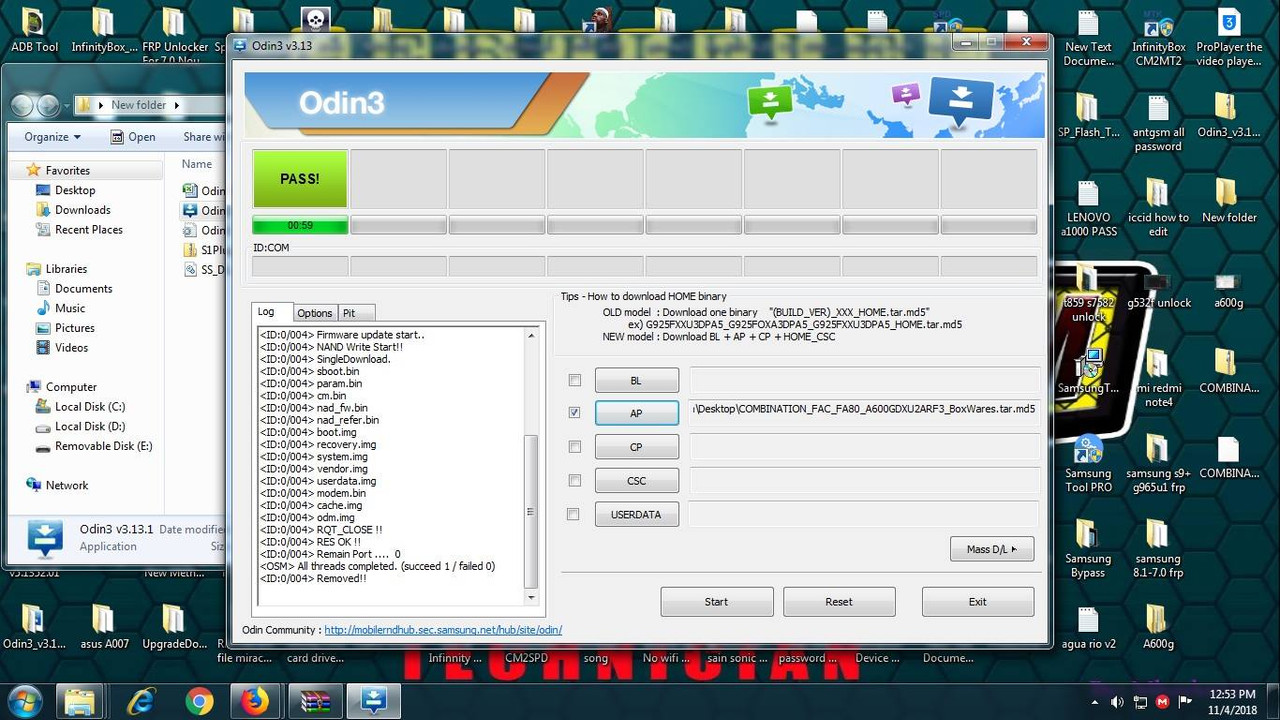
Task: Click the log scrollbar up arrow
Action: pos(531,334)
